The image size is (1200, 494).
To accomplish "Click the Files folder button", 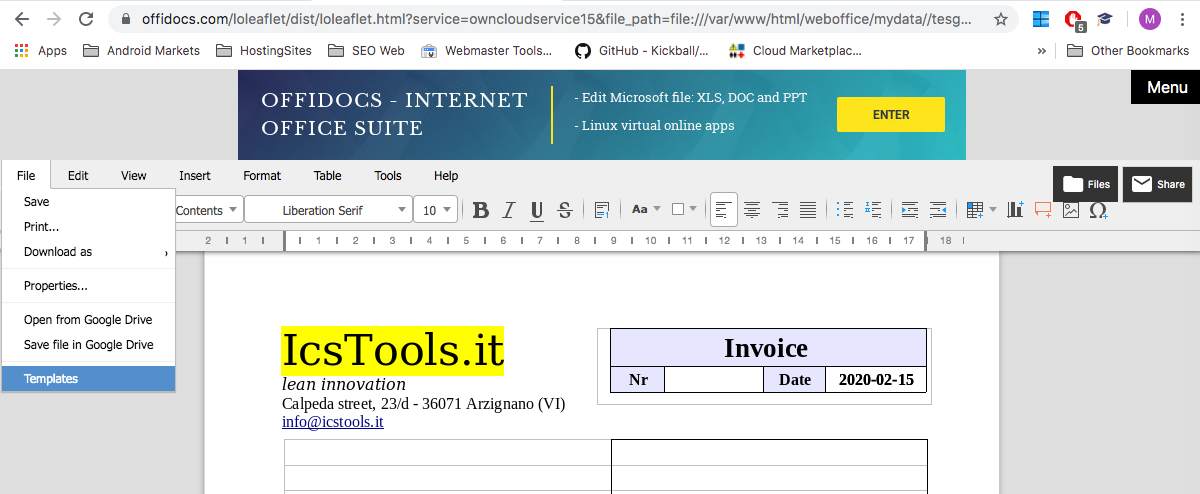I will pos(1085,184).
